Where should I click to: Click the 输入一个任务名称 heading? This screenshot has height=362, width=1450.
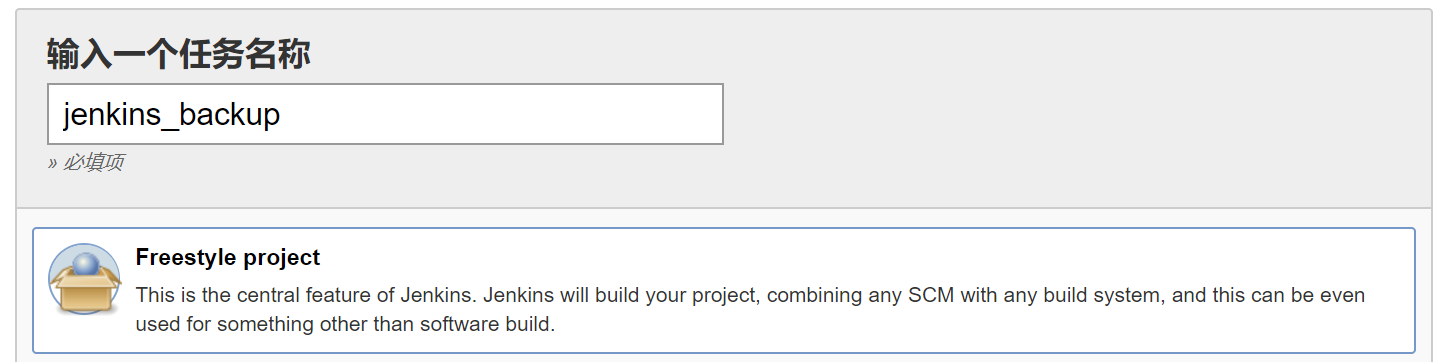(x=179, y=55)
